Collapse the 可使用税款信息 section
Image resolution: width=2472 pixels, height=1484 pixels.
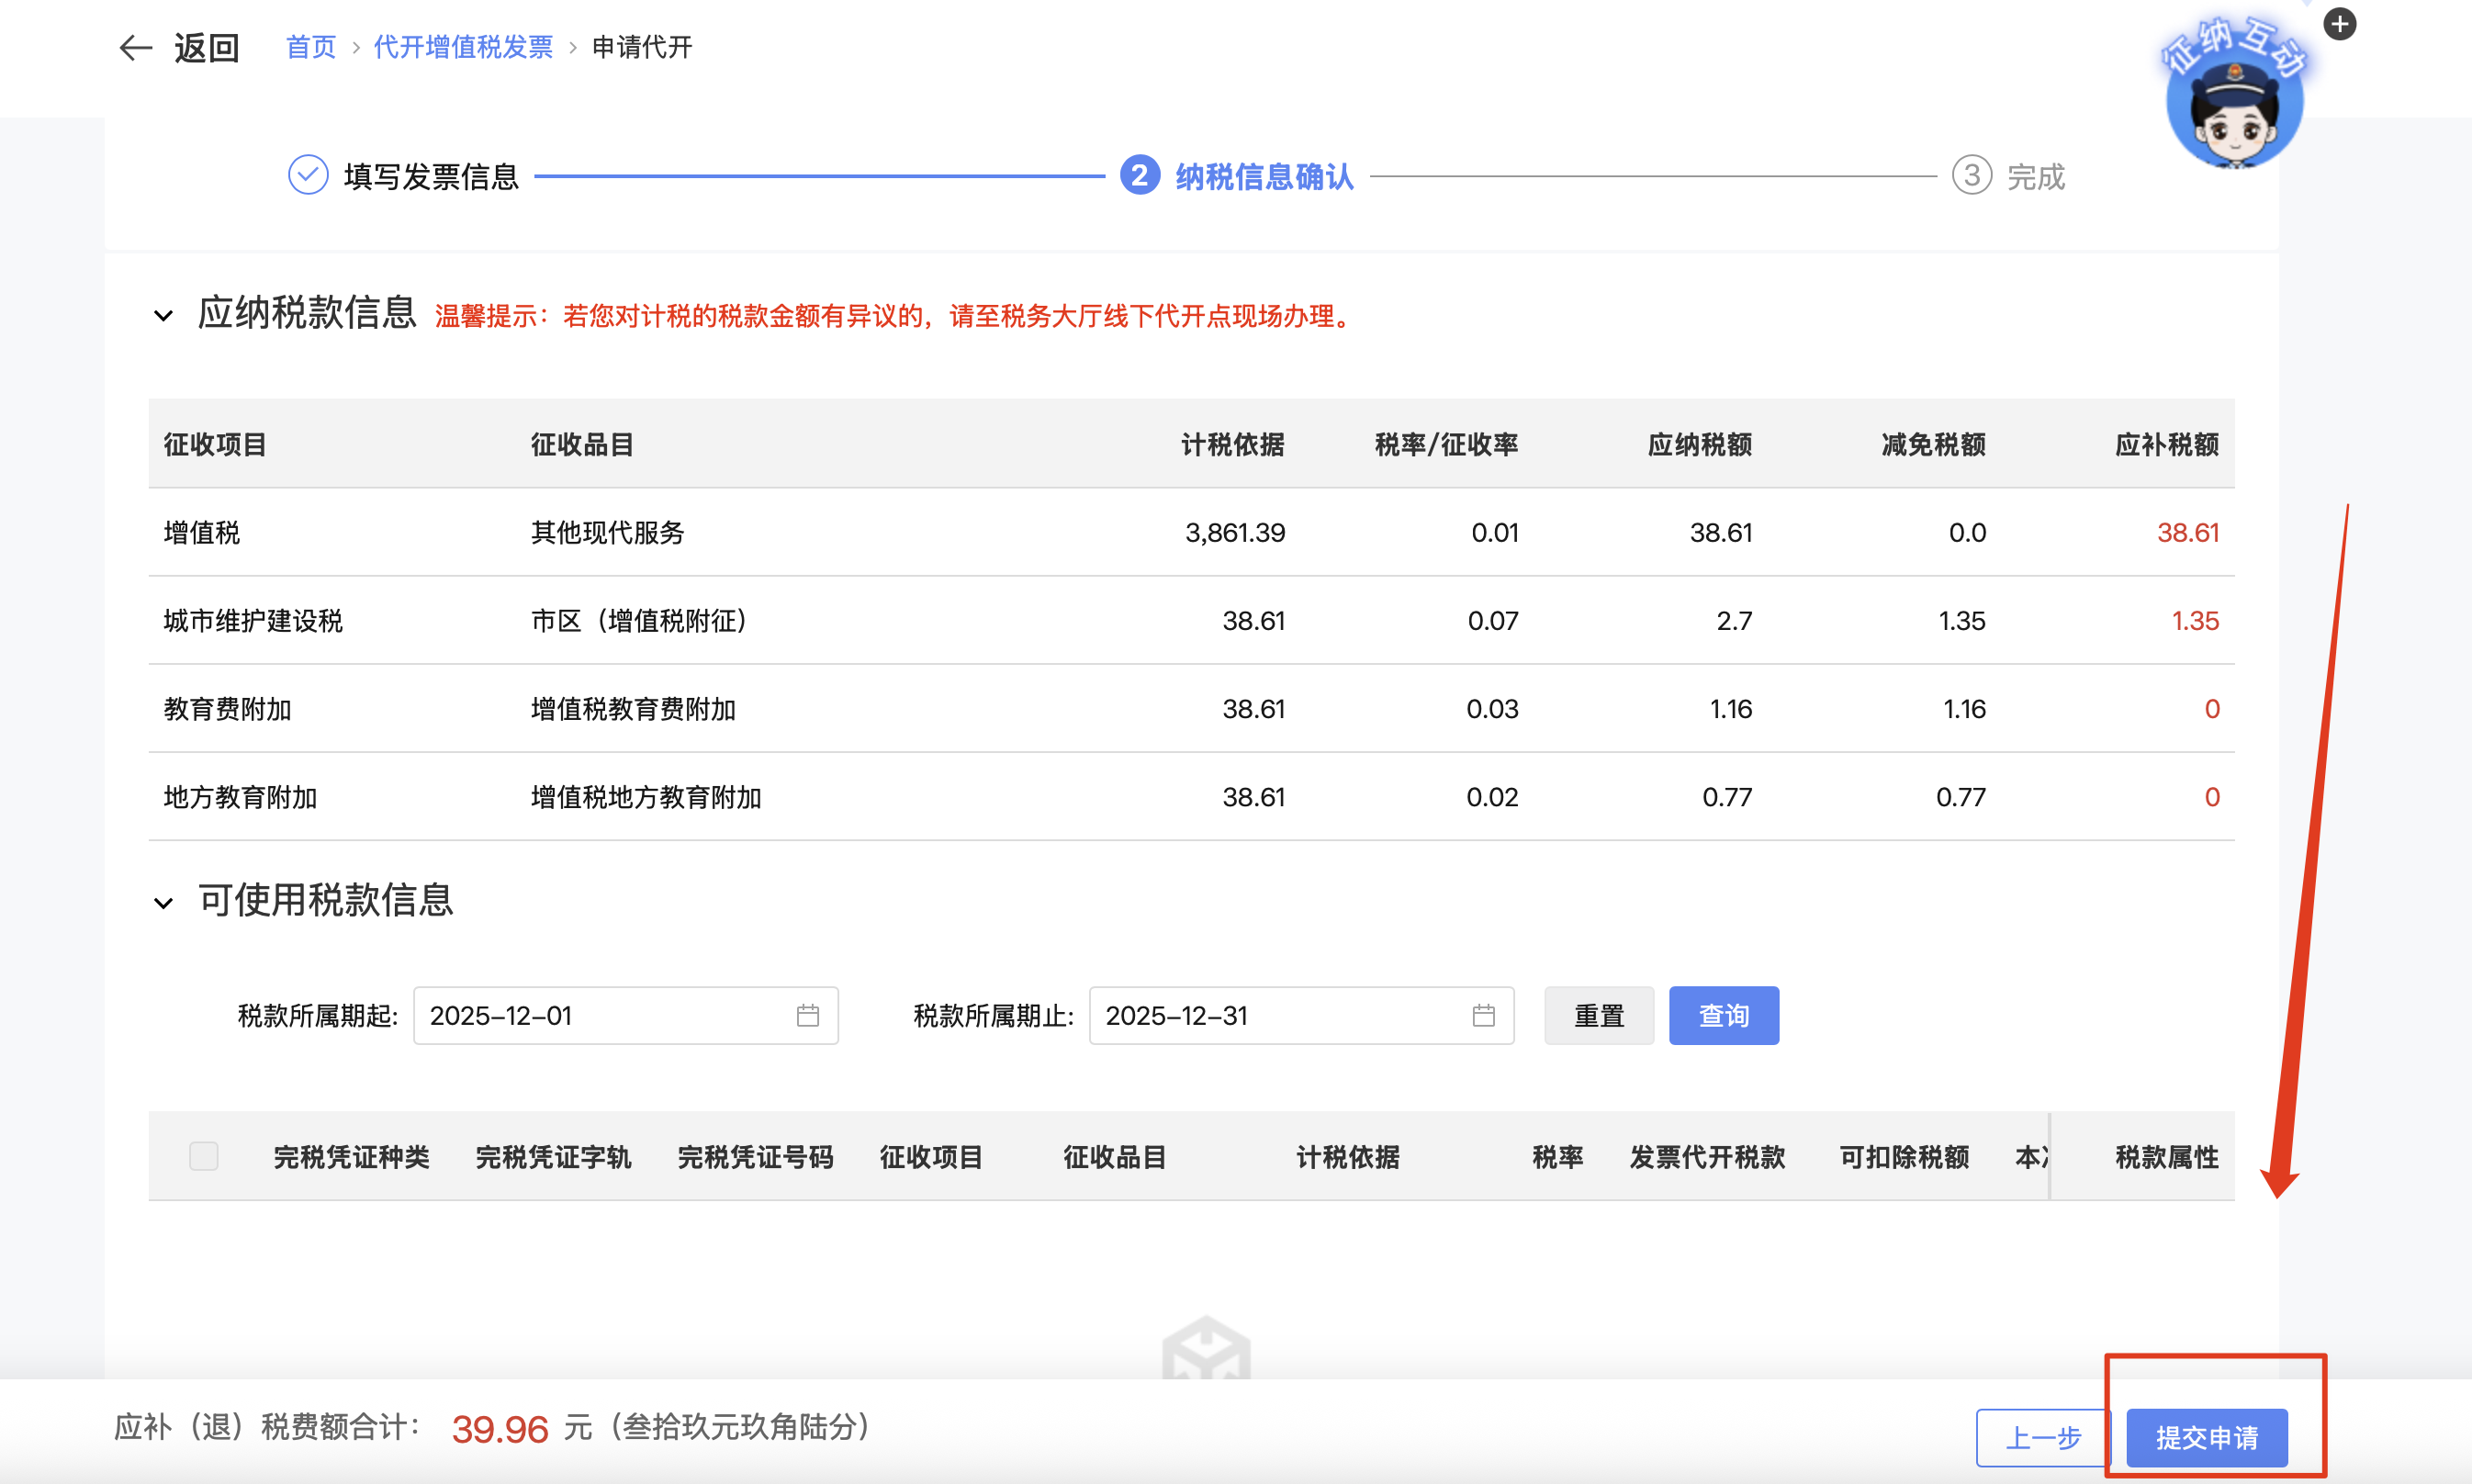[x=163, y=903]
